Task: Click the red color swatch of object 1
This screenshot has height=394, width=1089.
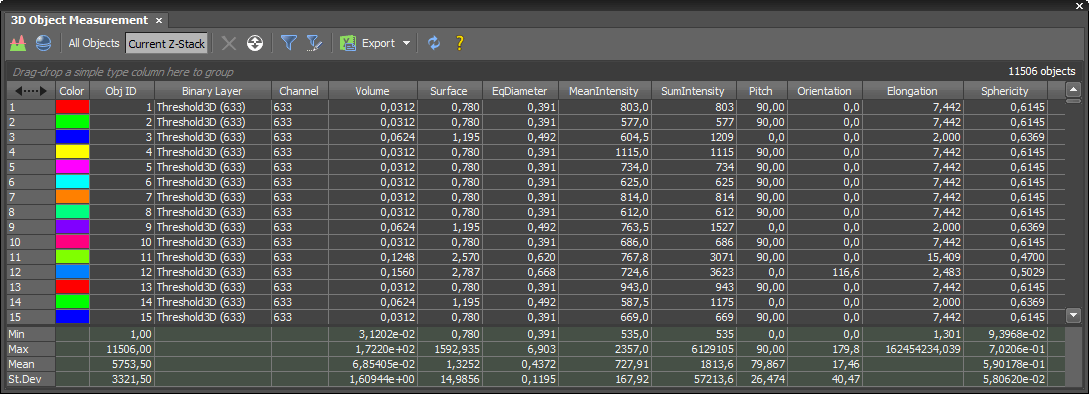Action: click(72, 107)
